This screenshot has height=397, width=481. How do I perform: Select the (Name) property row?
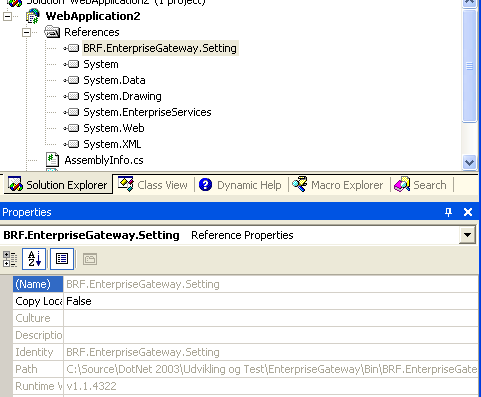pyautogui.click(x=246, y=284)
